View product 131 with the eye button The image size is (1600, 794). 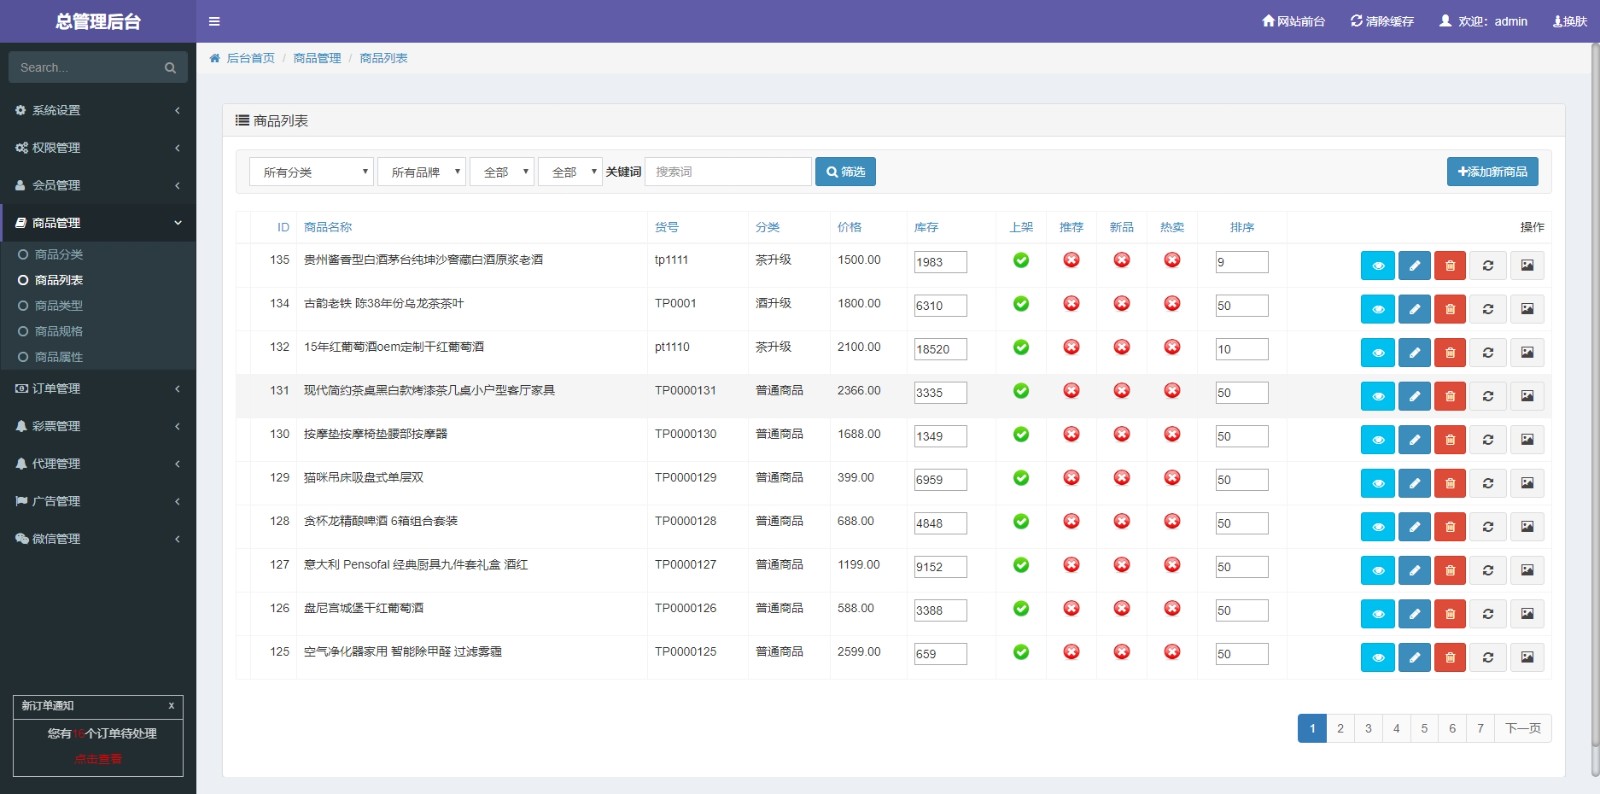pos(1378,396)
